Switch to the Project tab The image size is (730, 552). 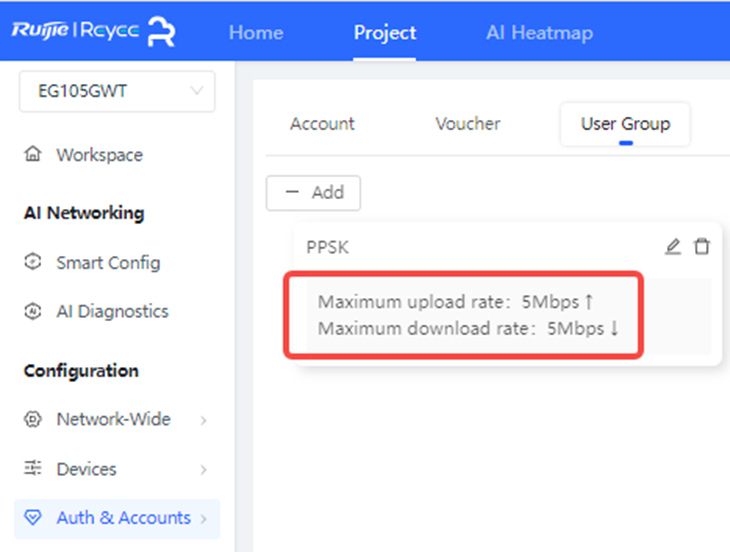click(x=384, y=32)
